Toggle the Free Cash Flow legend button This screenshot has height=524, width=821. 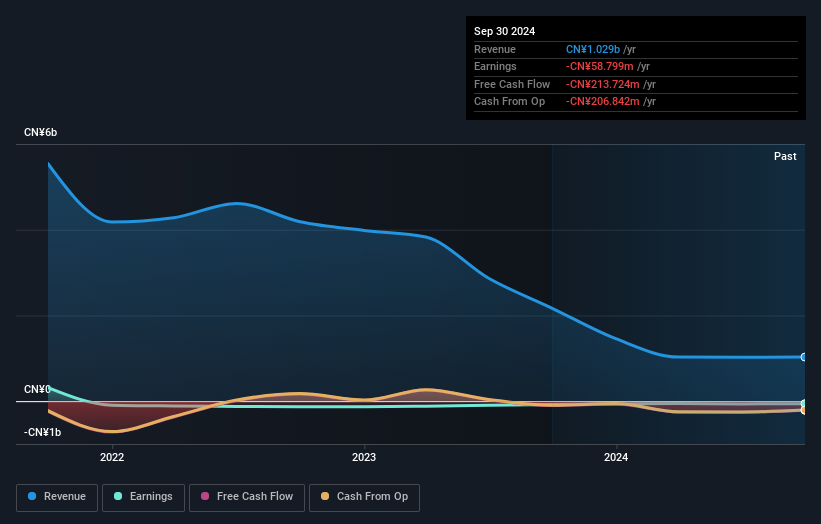tap(247, 497)
